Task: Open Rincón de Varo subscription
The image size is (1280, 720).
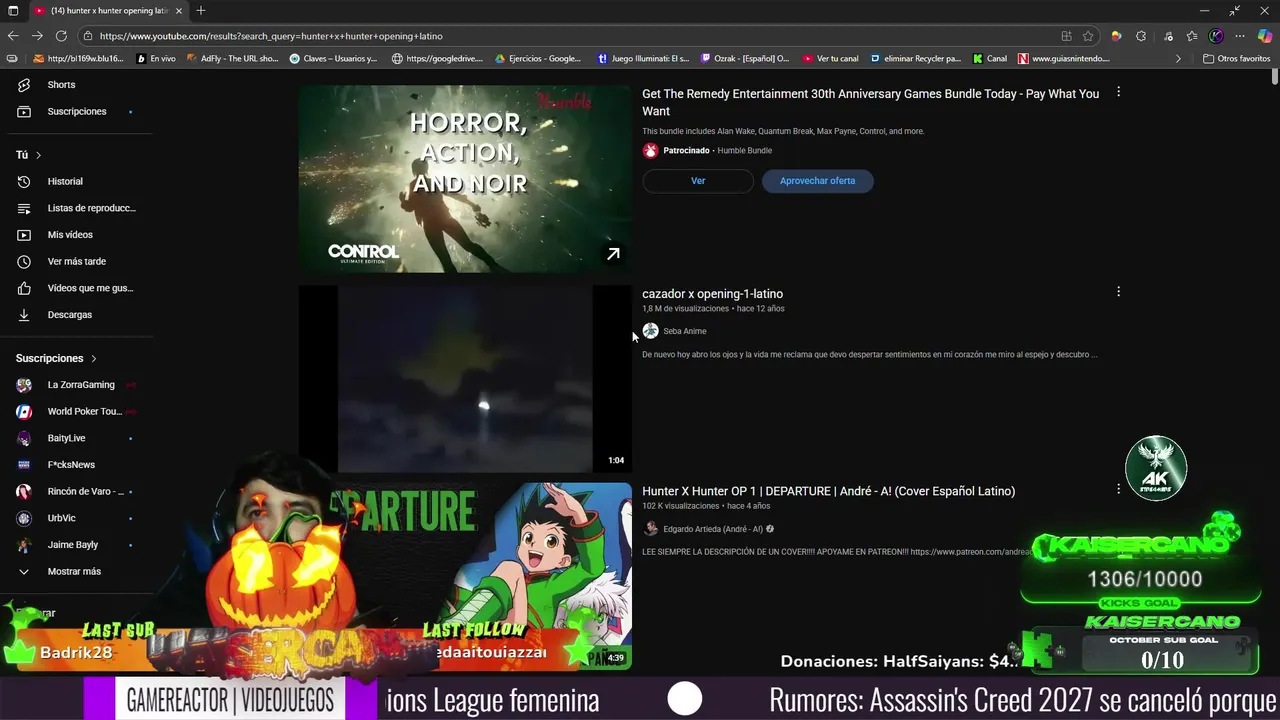Action: tap(80, 491)
